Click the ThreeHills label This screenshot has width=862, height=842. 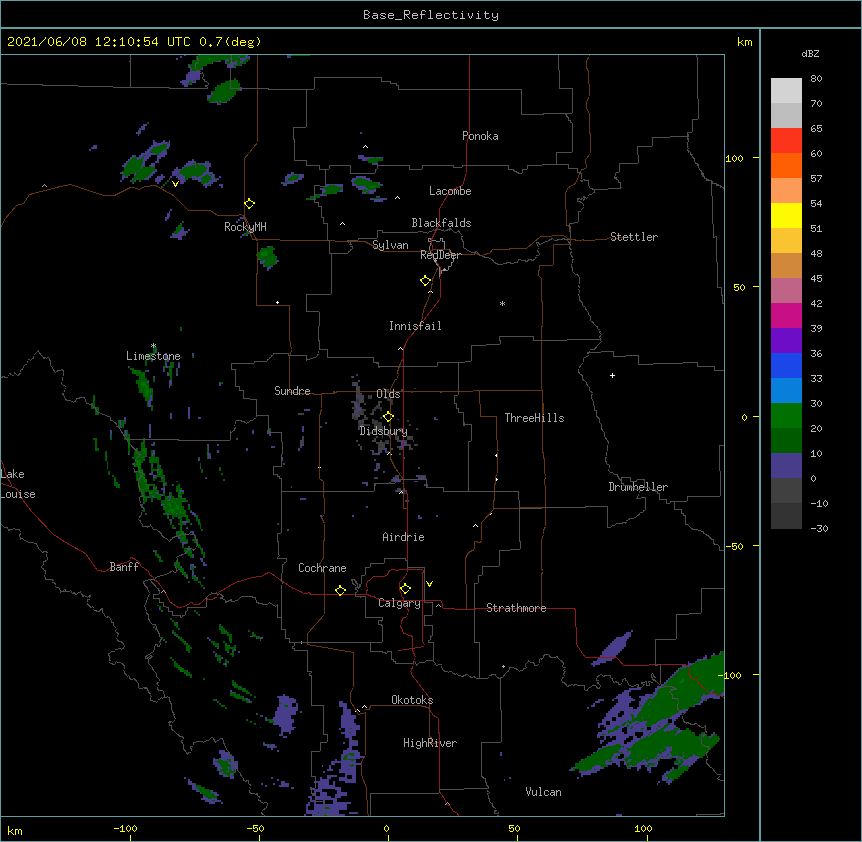click(x=534, y=418)
